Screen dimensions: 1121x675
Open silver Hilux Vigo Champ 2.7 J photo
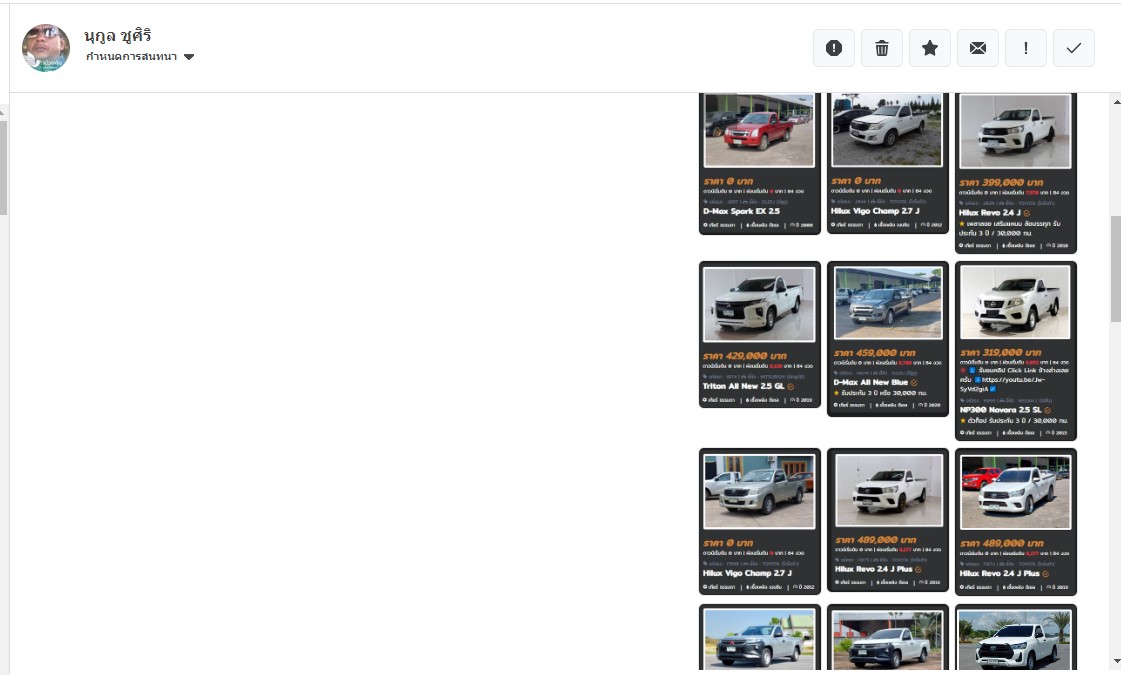tap(759, 492)
